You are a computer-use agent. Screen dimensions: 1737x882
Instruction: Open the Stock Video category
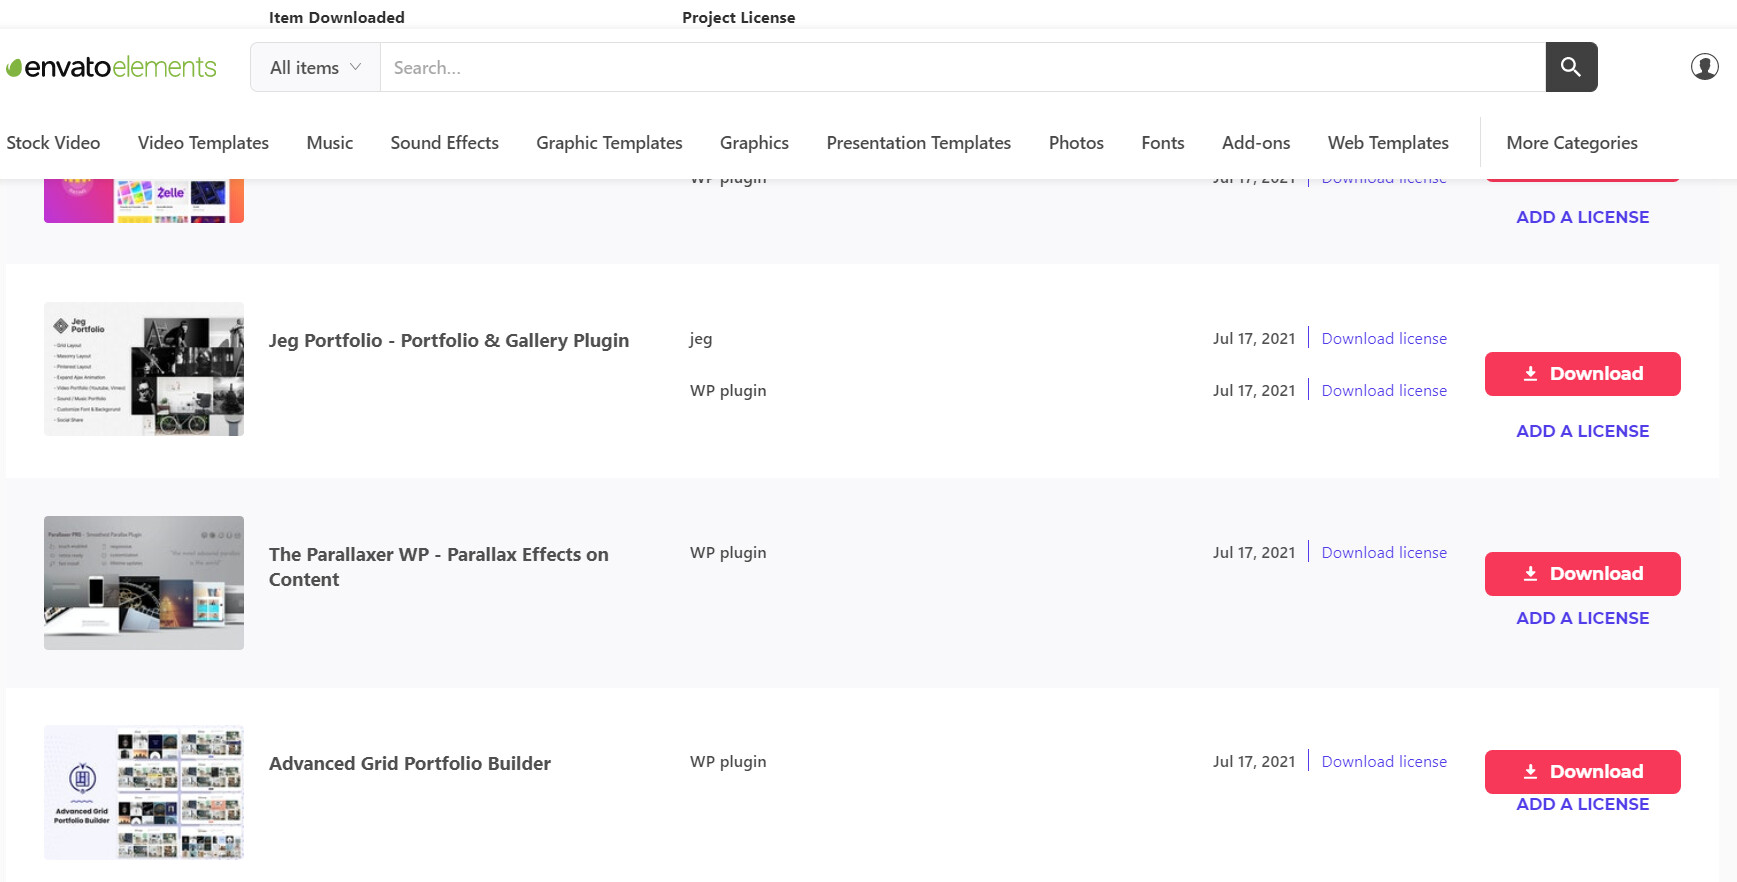point(53,143)
